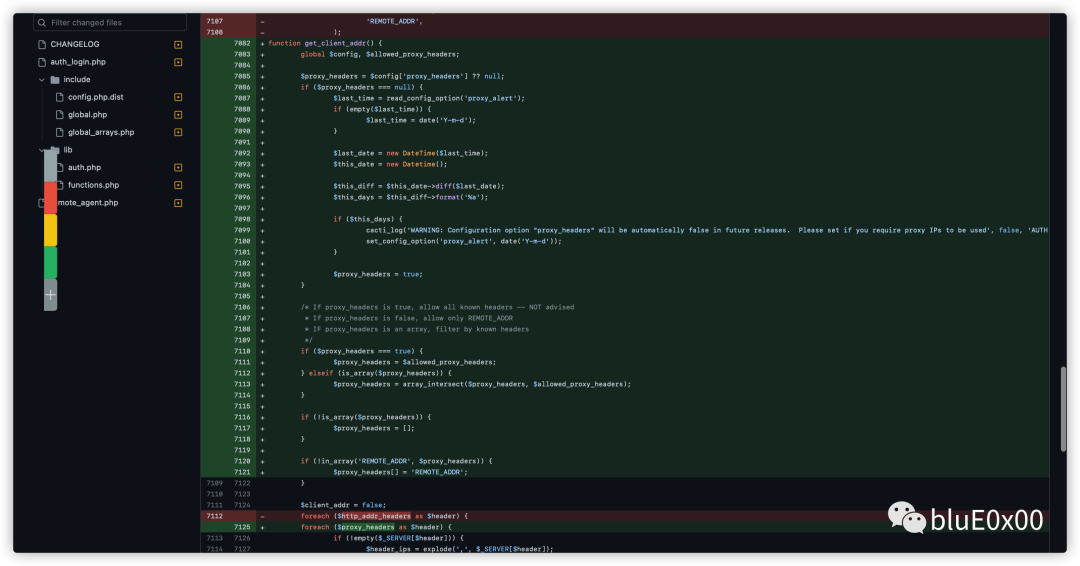Click the modified diff icon beside remote_agent.php
Viewport: 1080px width, 566px height.
pos(178,203)
